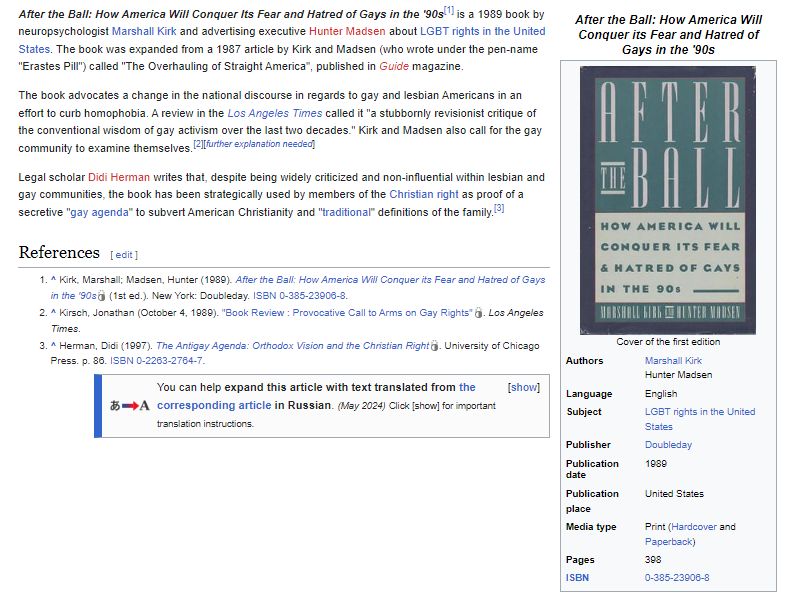Click the lock icon after The Antigay Agenda
Screen dimensions: 803x596
click(x=435, y=346)
